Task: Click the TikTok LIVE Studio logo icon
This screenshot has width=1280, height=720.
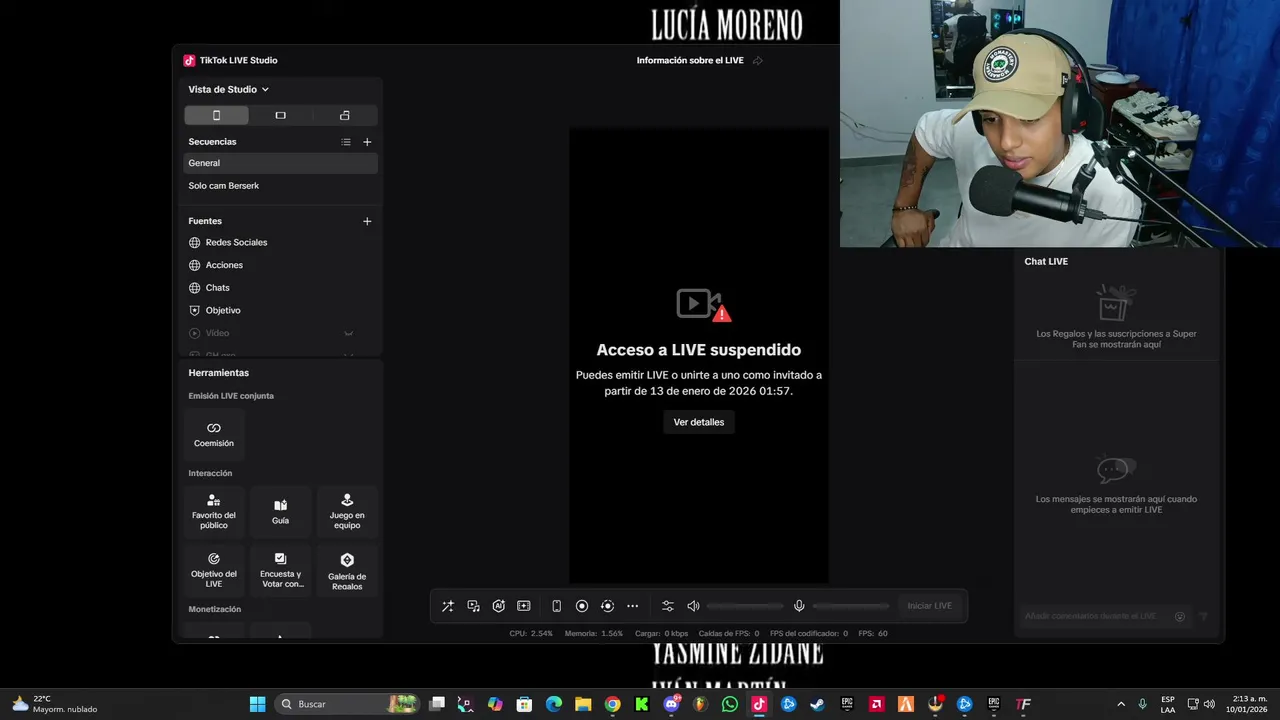Action: 189,60
